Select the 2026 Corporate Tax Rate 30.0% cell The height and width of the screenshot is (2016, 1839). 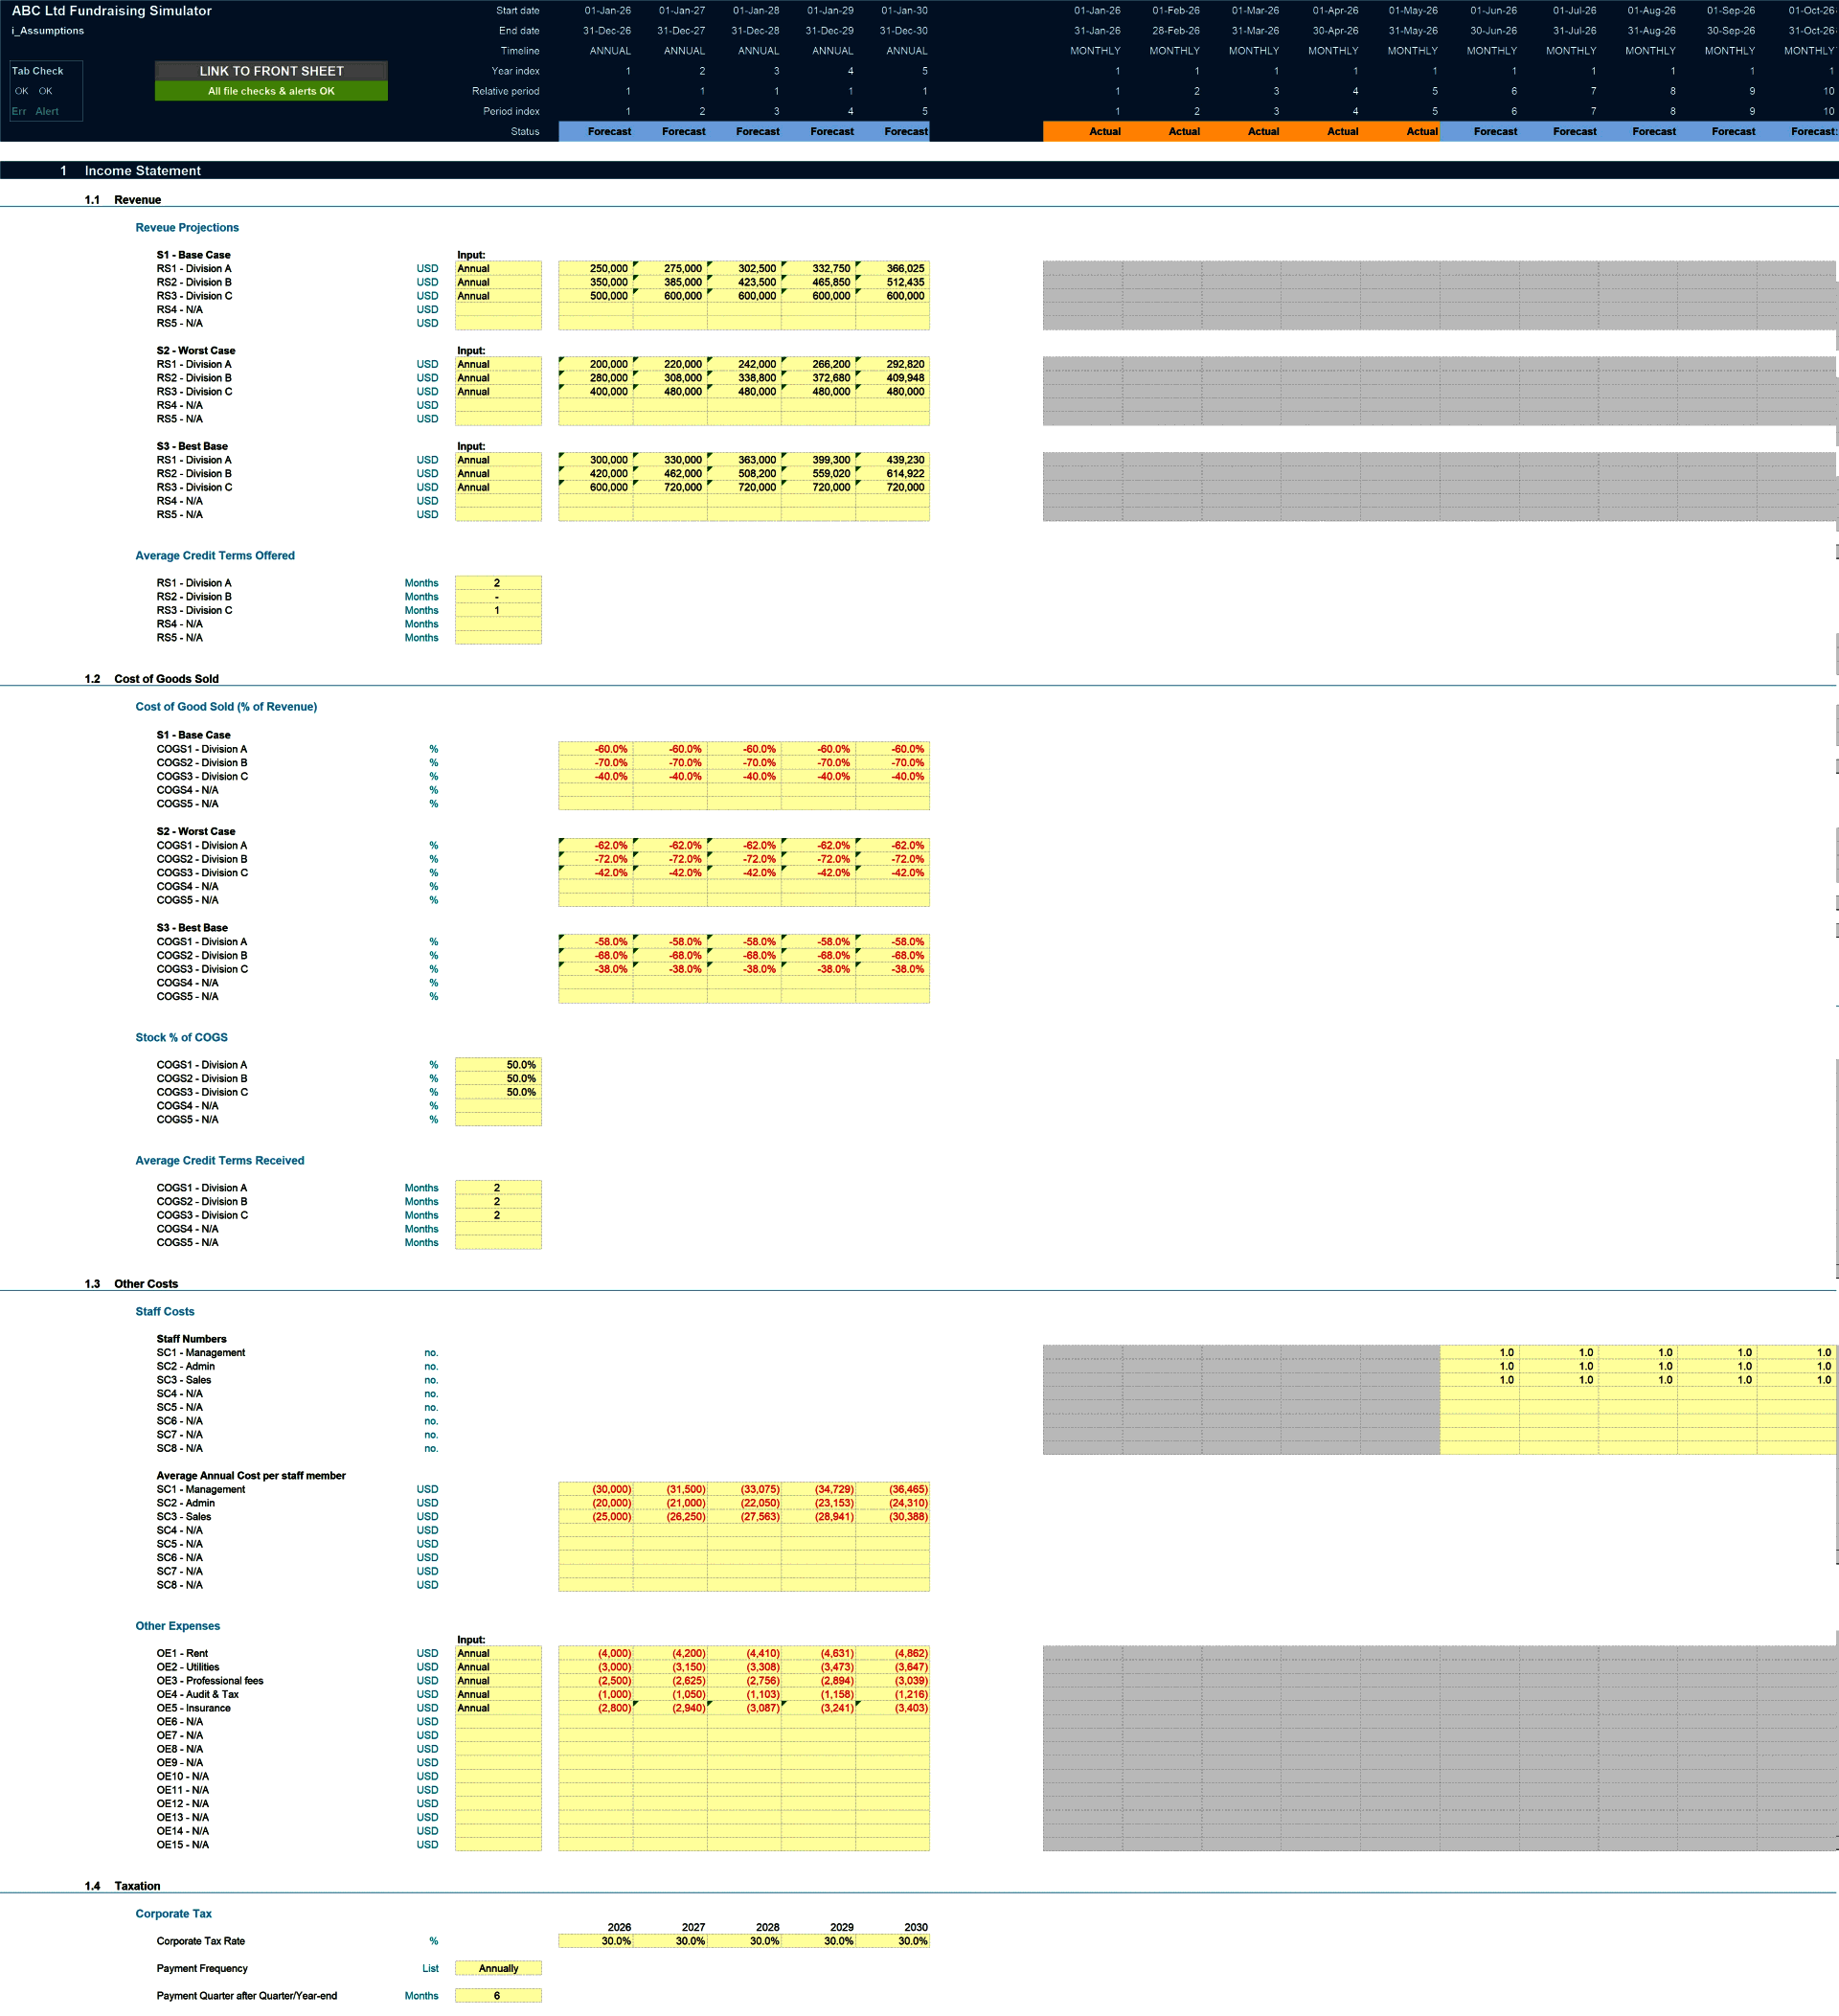pos(596,1941)
